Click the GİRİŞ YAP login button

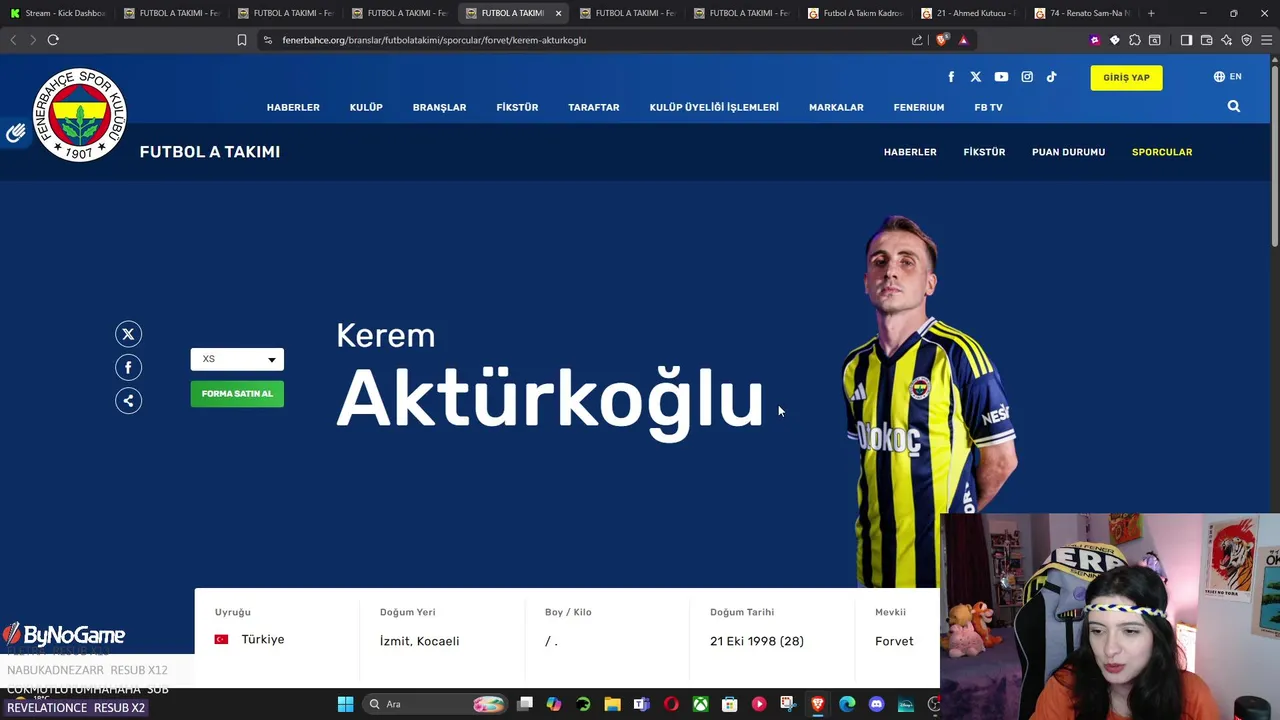coord(1126,77)
